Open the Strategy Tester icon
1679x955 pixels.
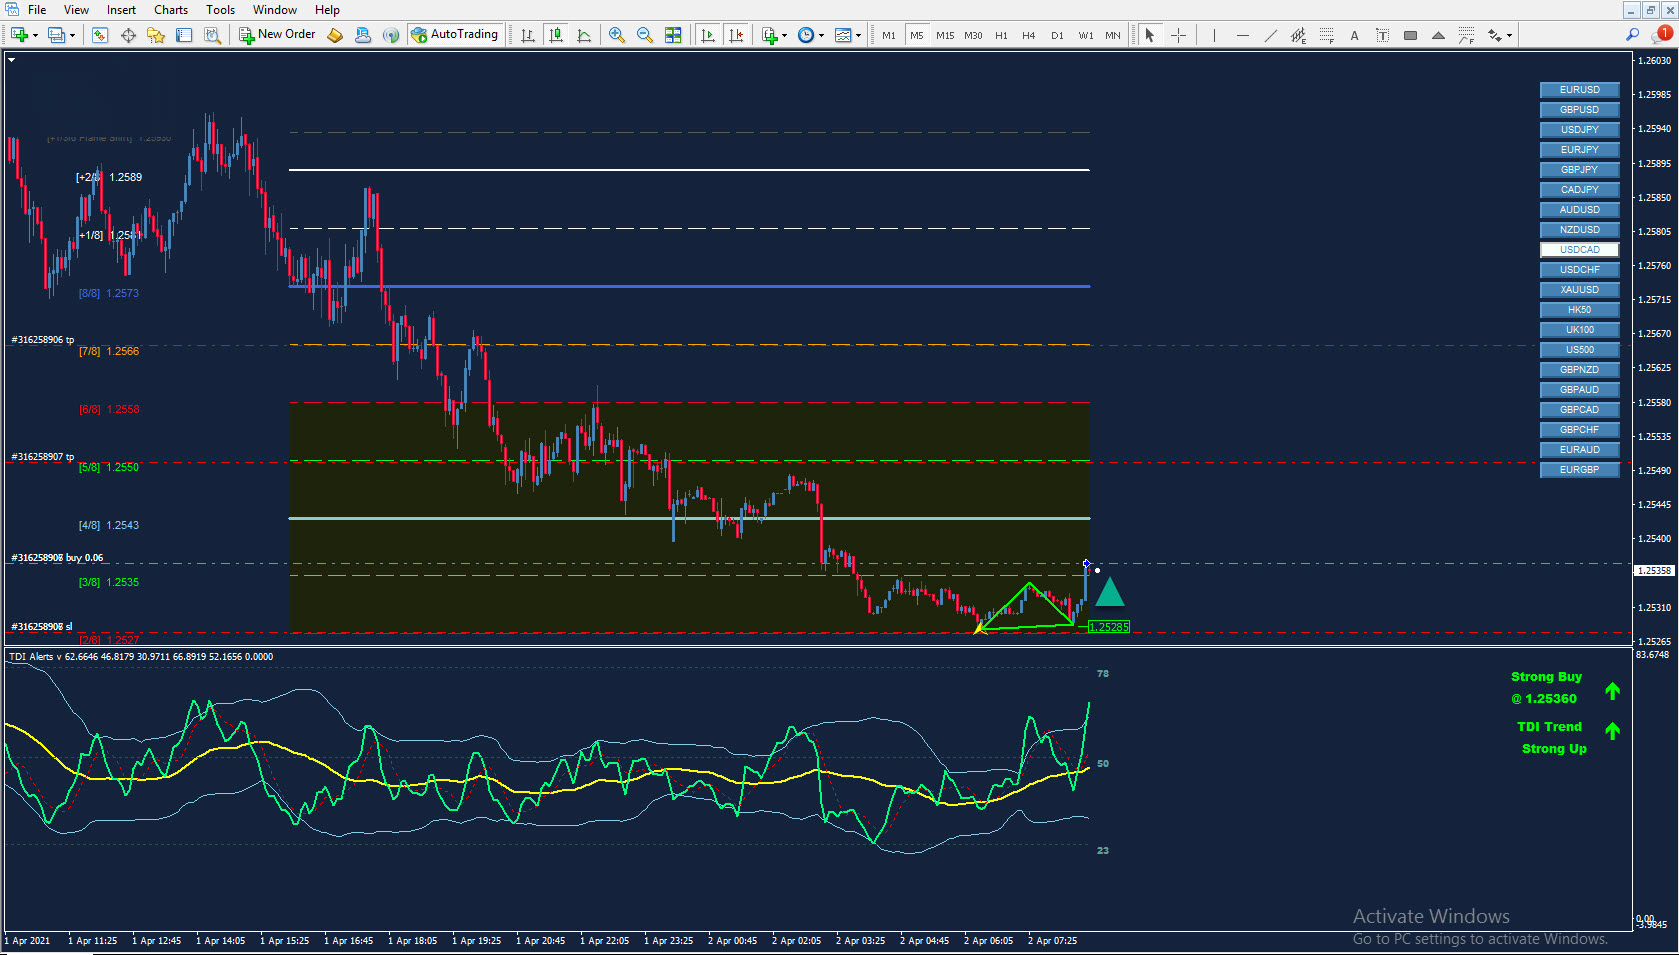coord(212,35)
